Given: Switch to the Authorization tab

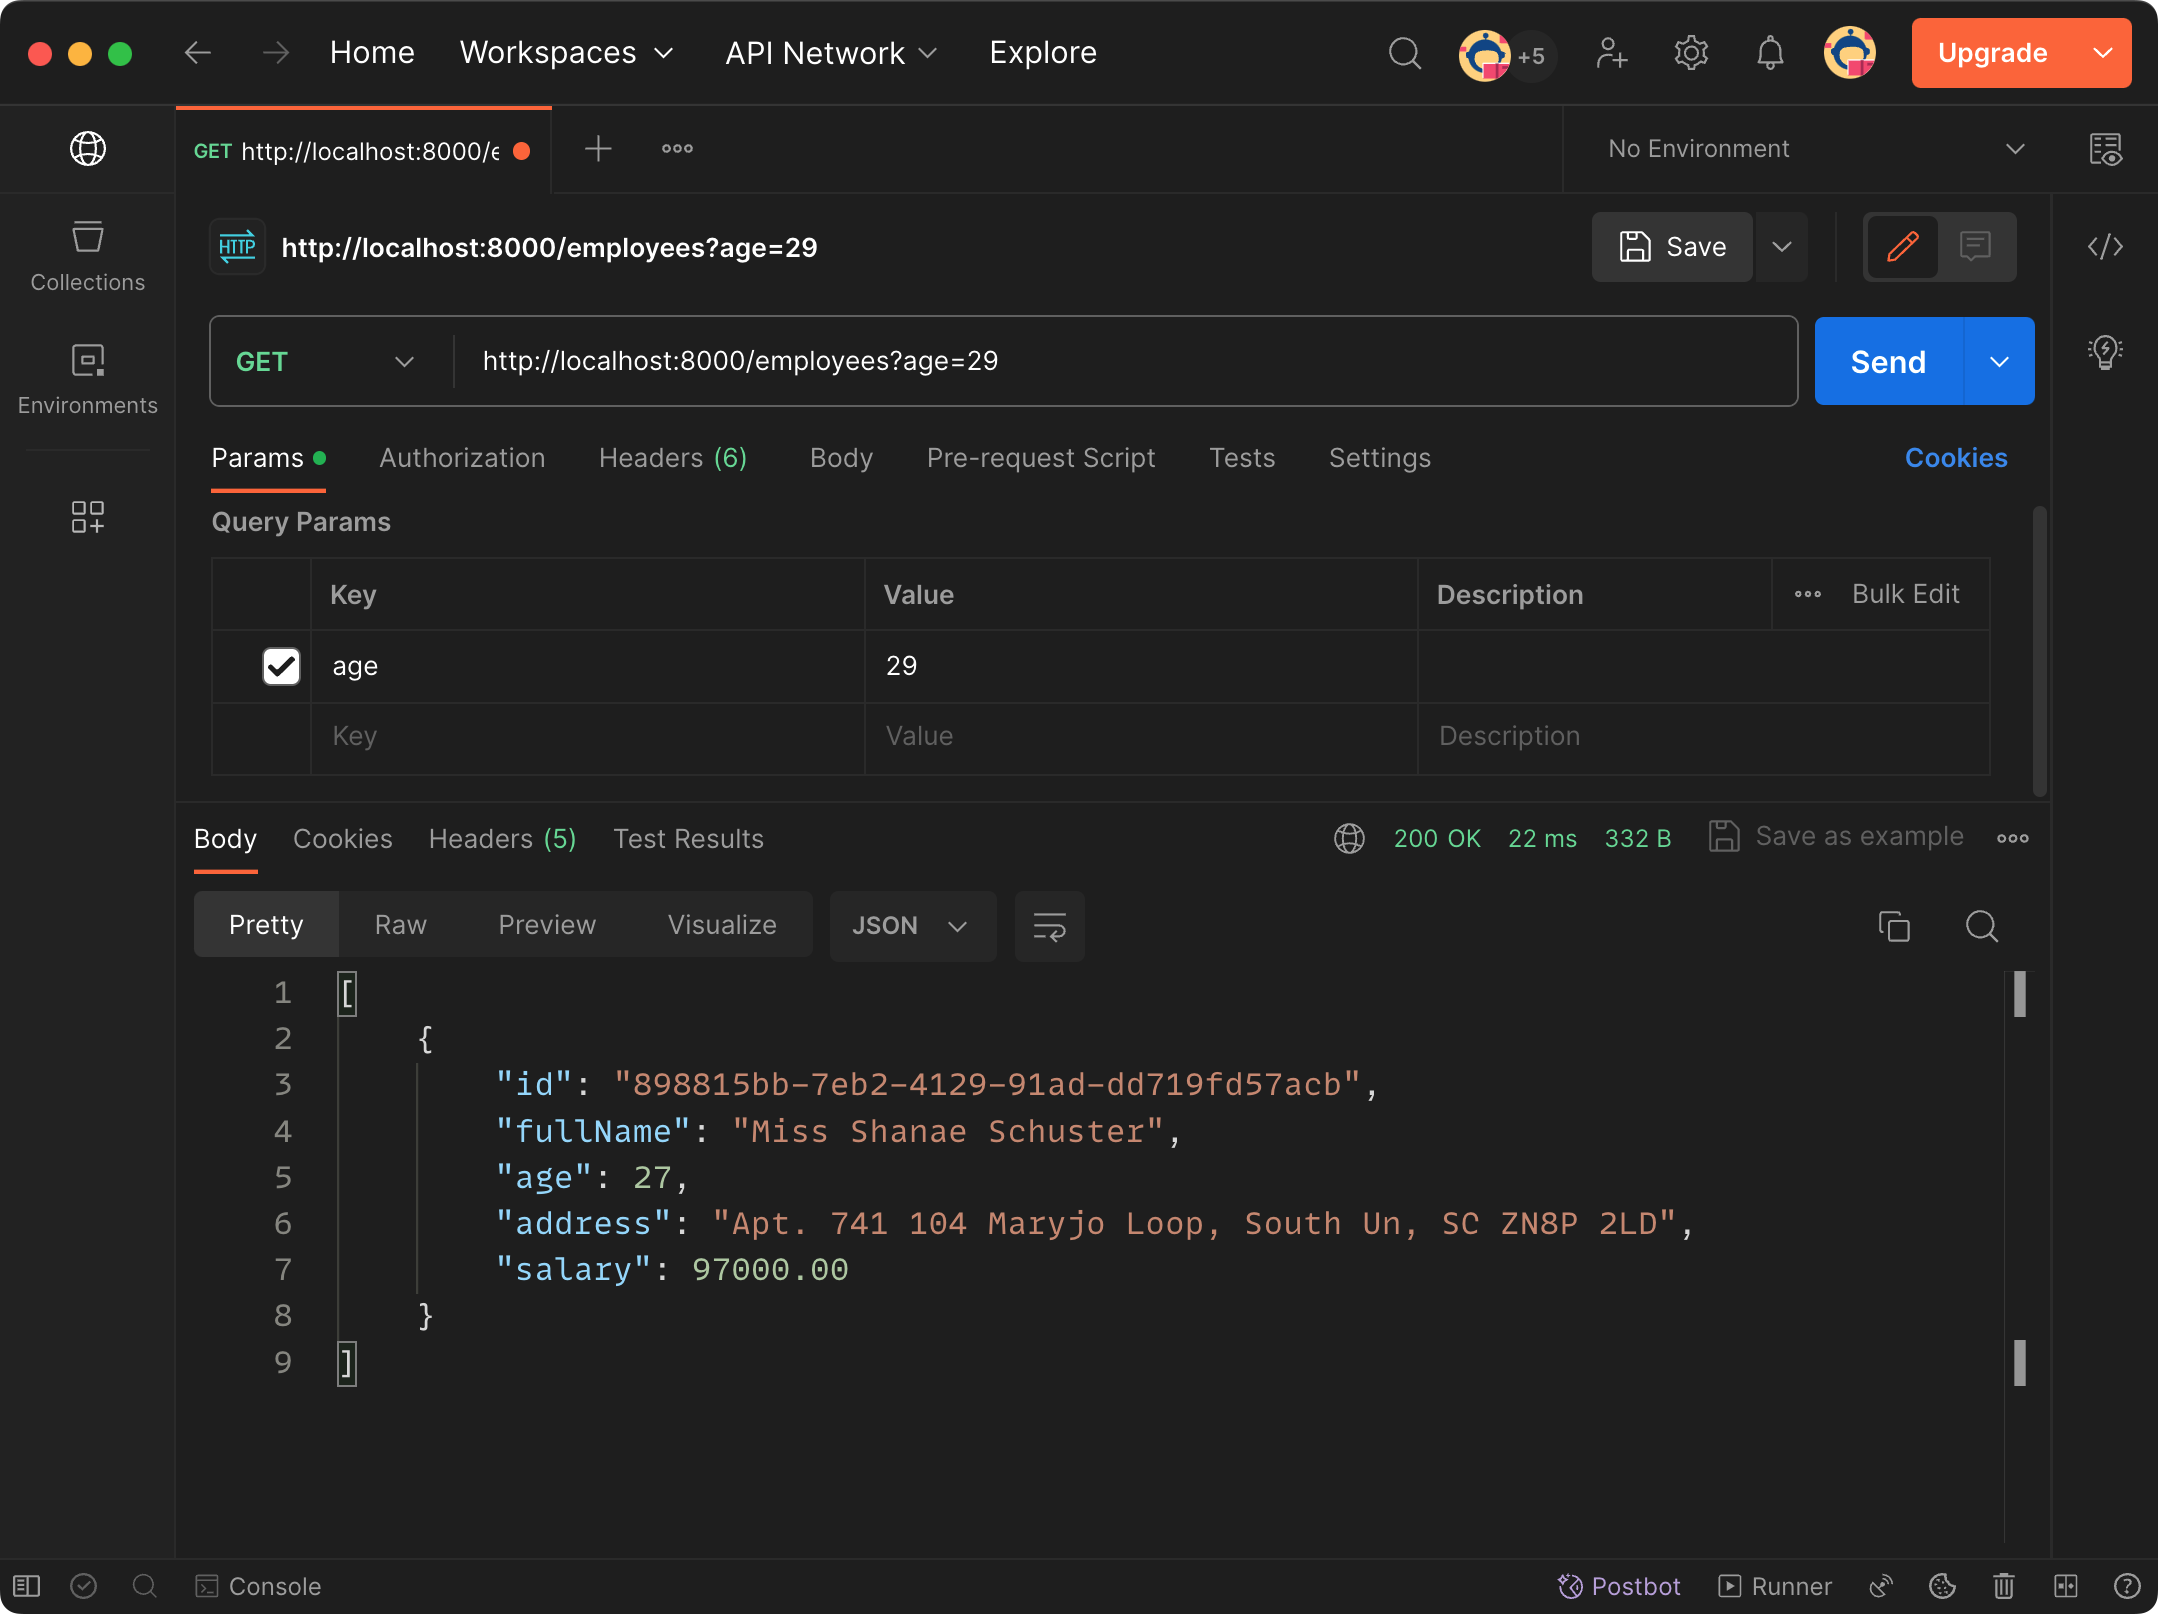Looking at the screenshot, I should click(x=462, y=458).
